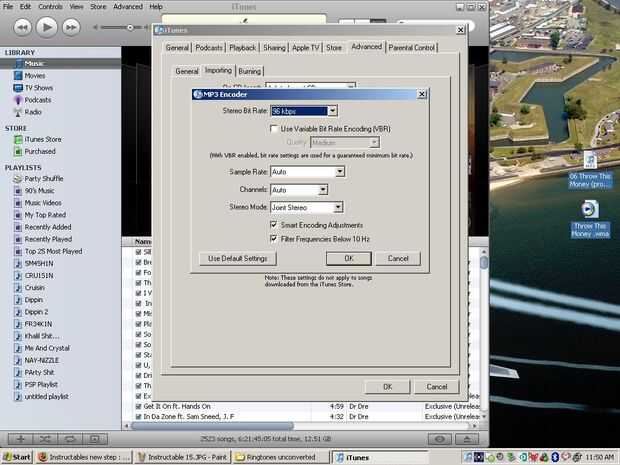Open the Channels dropdown

tap(323, 190)
